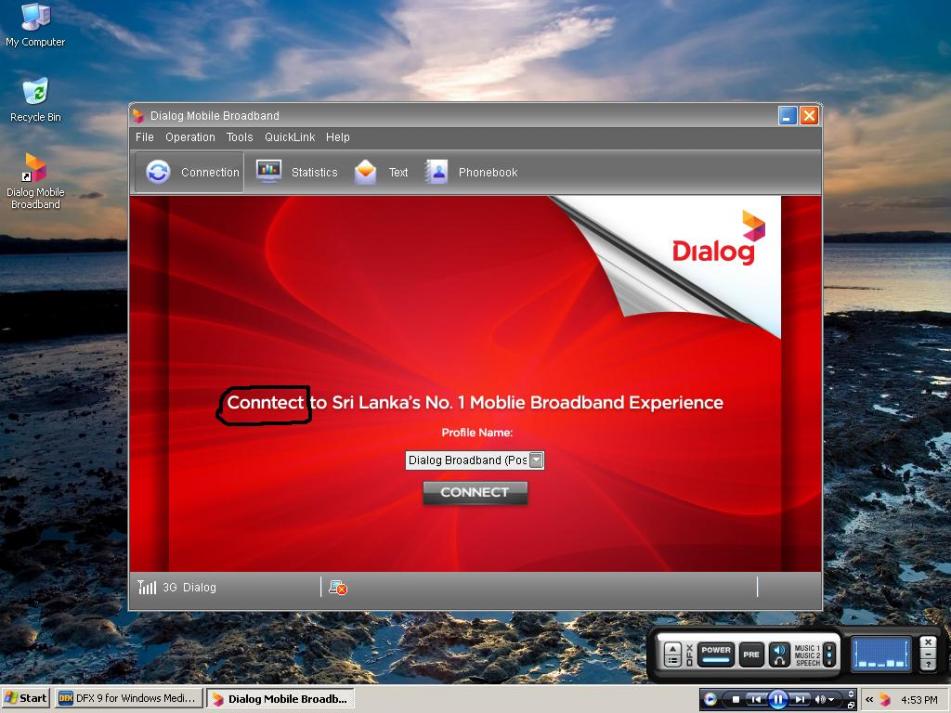
Task: Click the Phonebook contact icon
Action: click(437, 172)
